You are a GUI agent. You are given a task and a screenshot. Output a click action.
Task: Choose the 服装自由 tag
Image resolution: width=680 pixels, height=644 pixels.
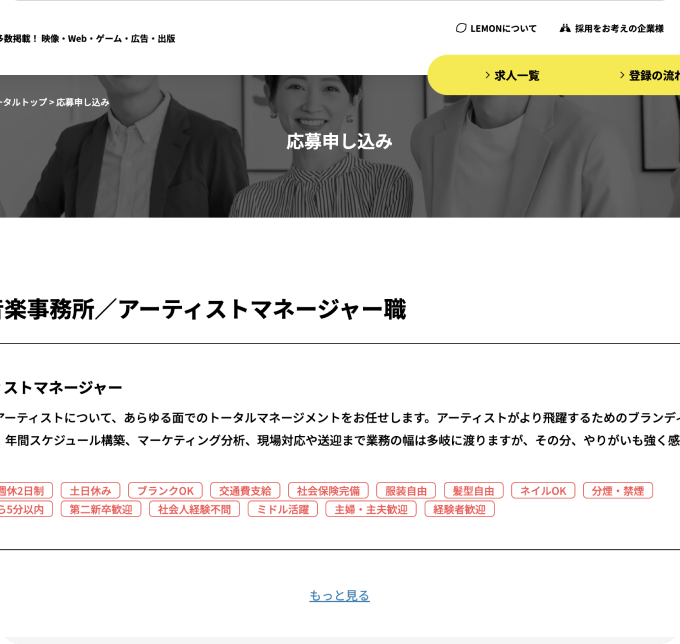pos(405,491)
